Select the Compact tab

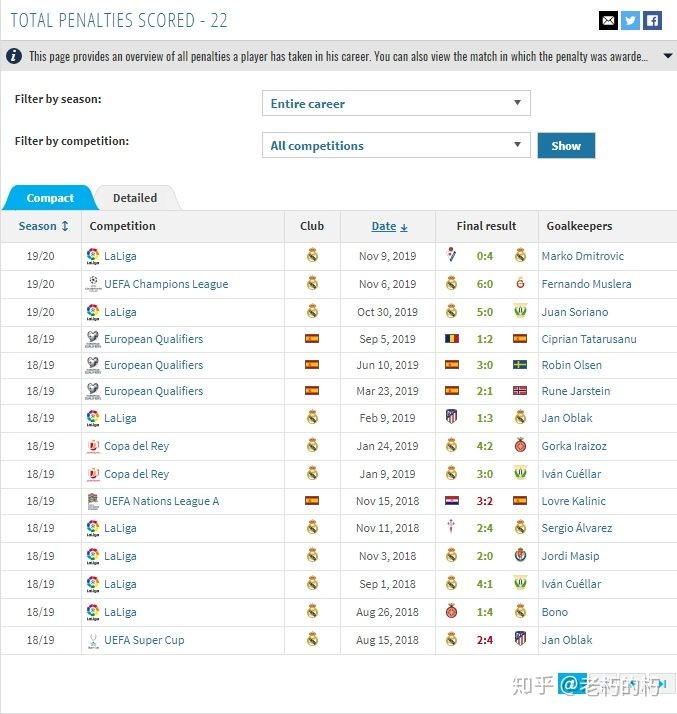(x=50, y=198)
